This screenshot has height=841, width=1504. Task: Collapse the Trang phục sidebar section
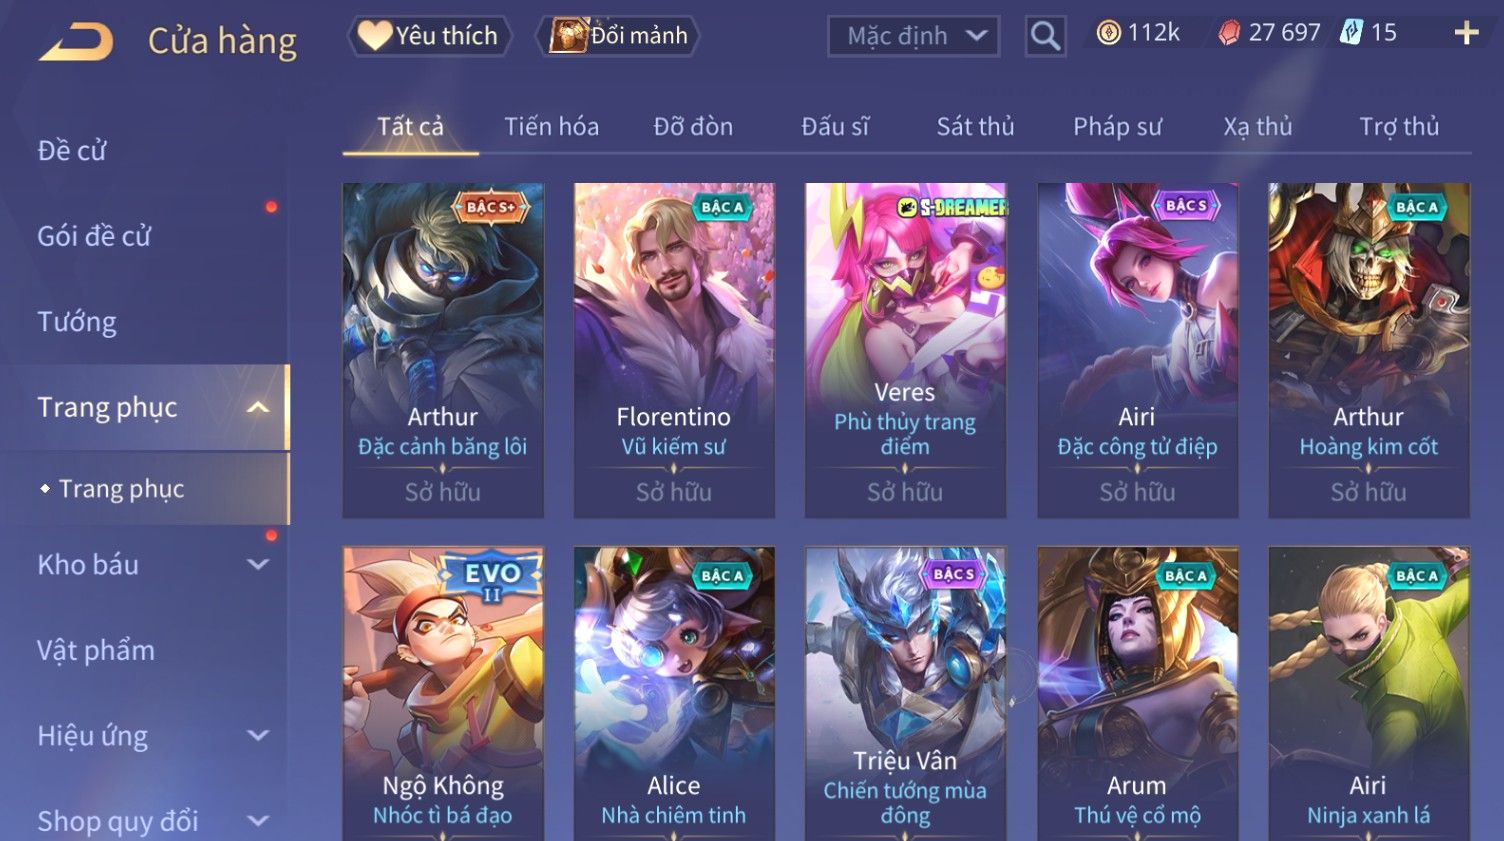point(258,407)
